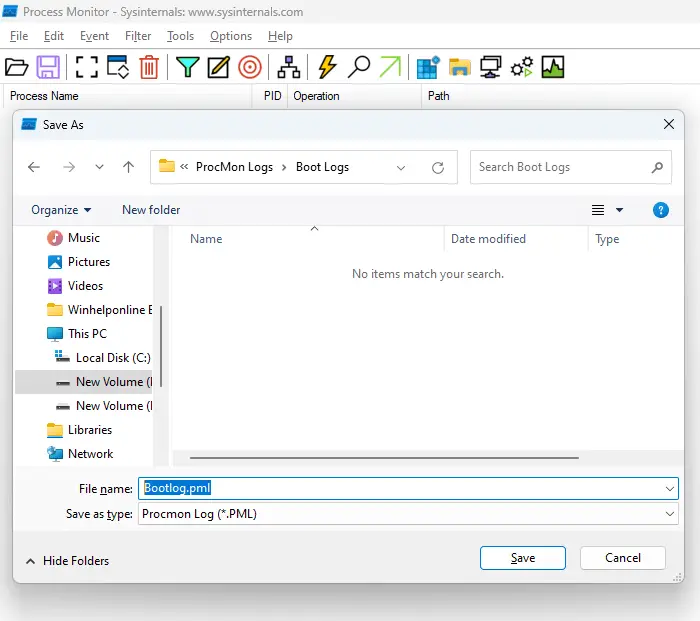Open recent locations dropdown chevron
This screenshot has width=700, height=621.
point(100,167)
